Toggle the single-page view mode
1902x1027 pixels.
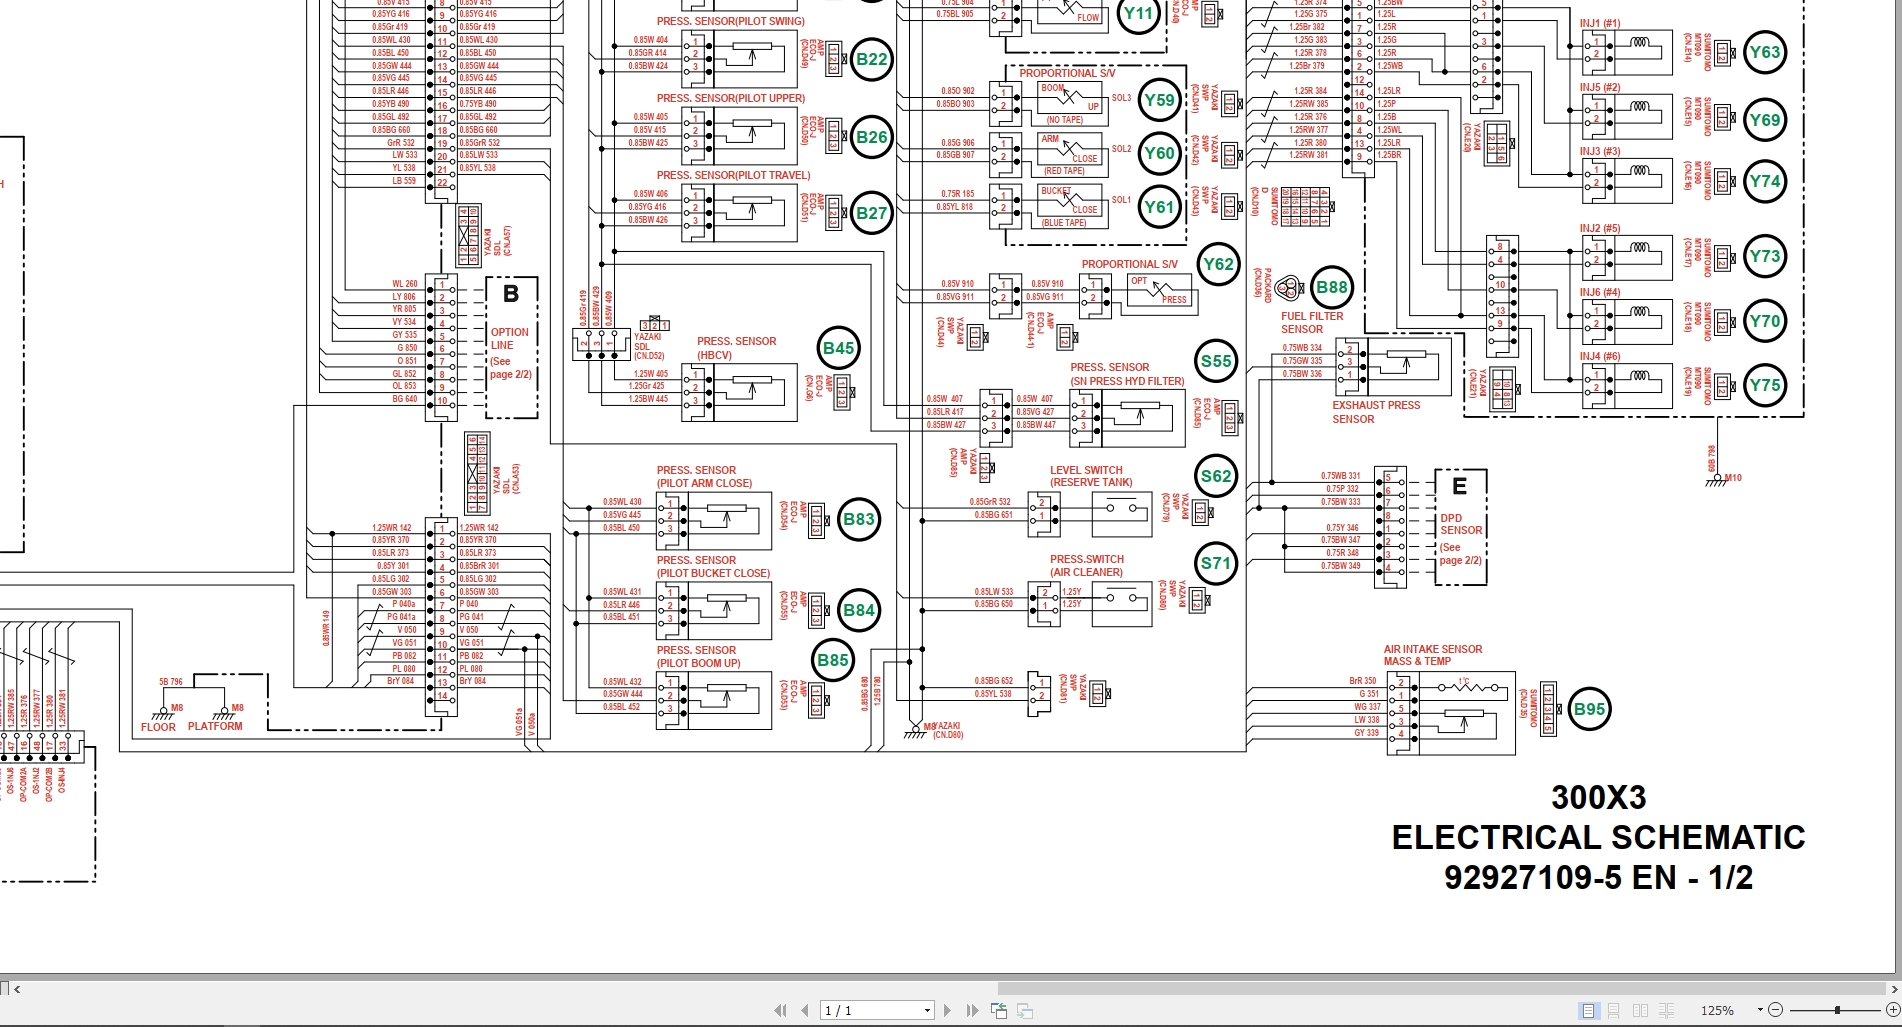point(1587,1010)
